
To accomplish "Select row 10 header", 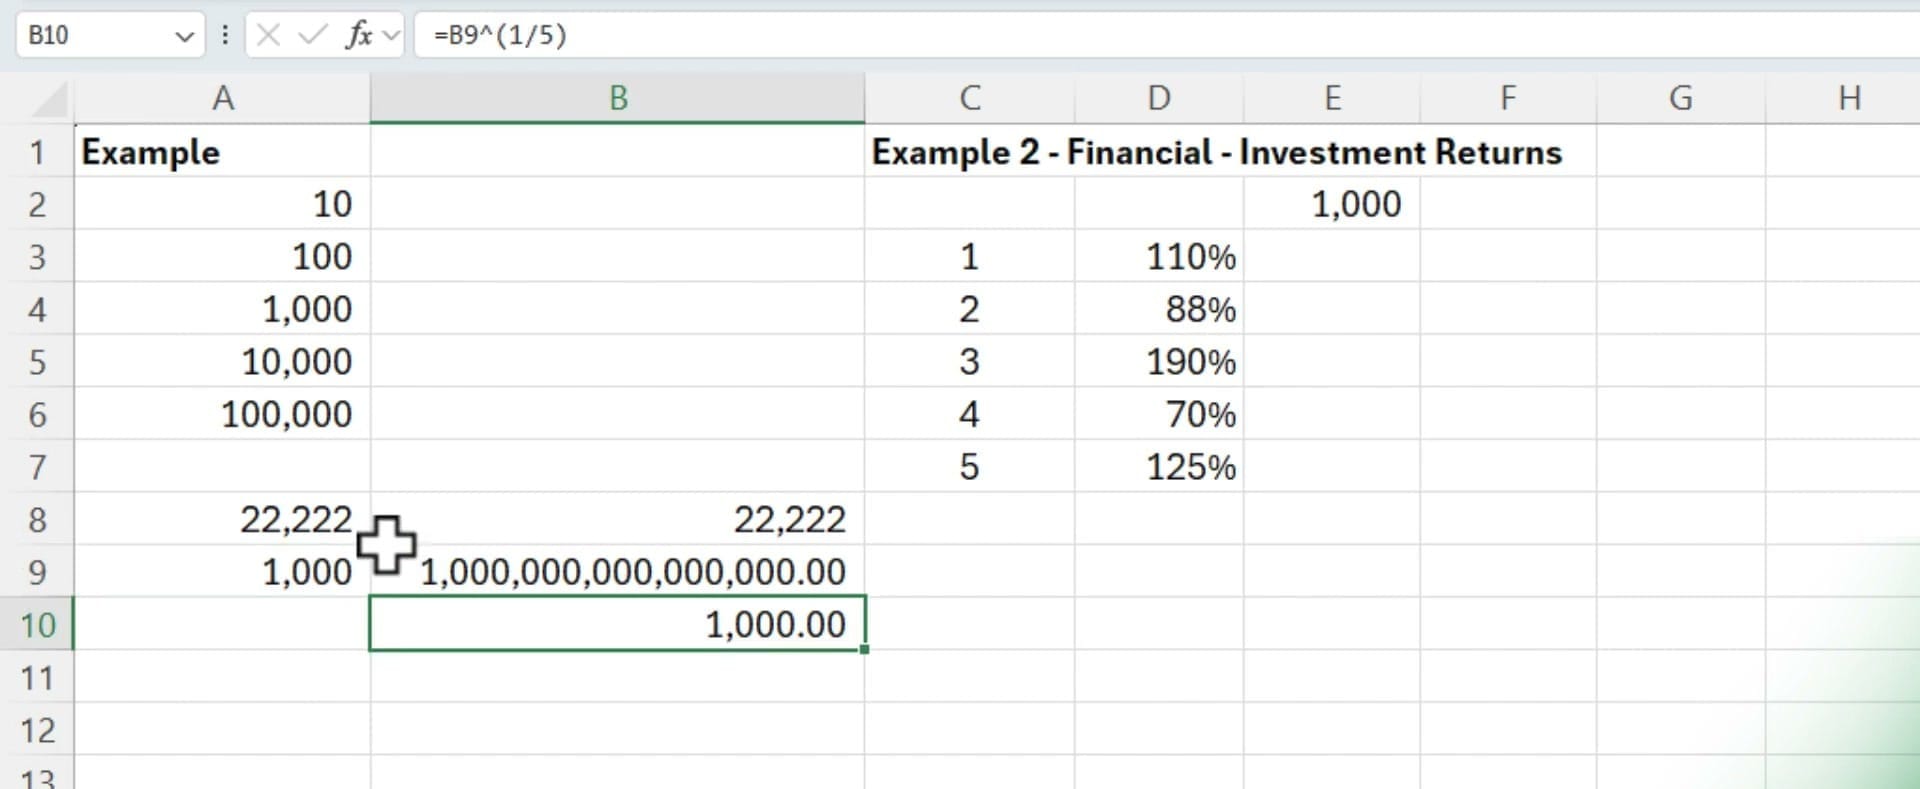I will coord(37,625).
